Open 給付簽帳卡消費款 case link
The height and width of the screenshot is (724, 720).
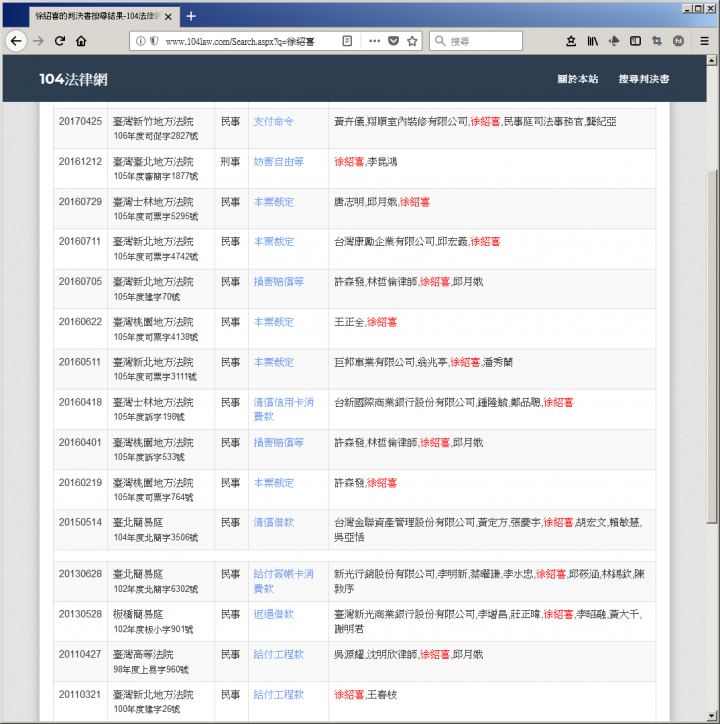coord(284,581)
